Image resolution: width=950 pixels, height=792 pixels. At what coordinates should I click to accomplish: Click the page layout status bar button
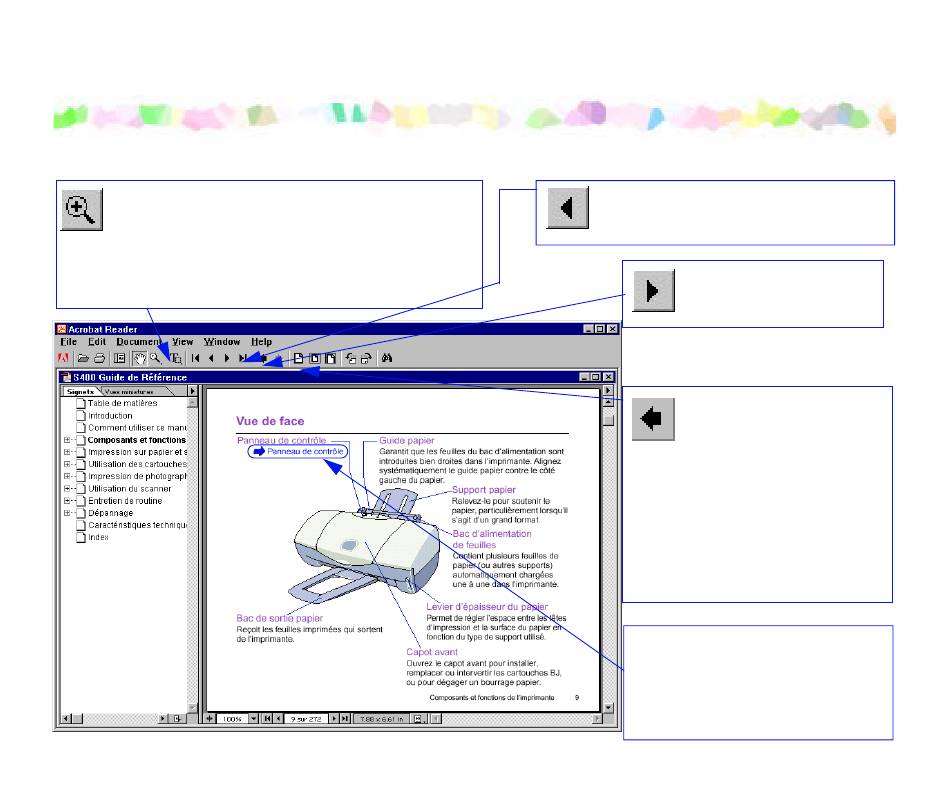coord(418,719)
